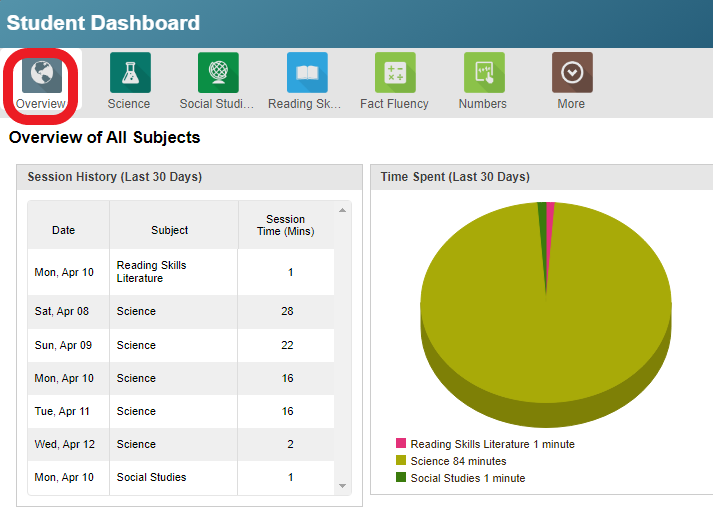Select the Science flask icon
Viewport: 713px width, 518px height.
click(x=129, y=73)
